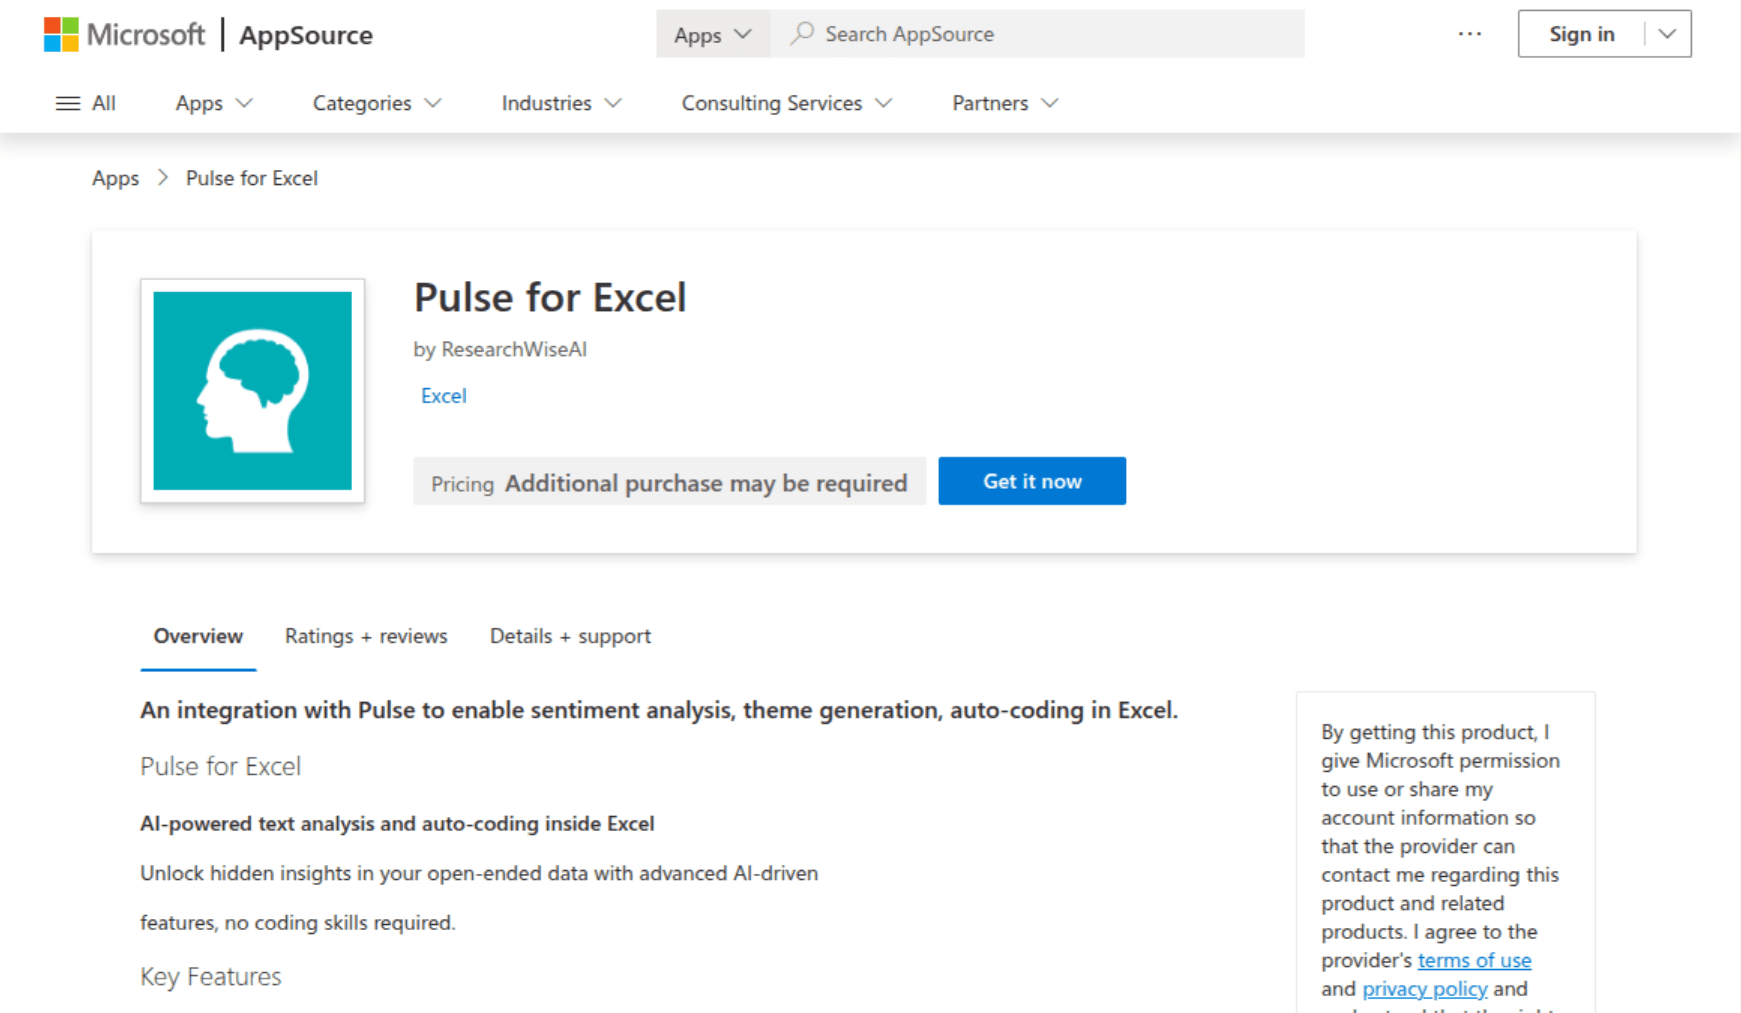Click the Key Features heading
Image resolution: width=1741 pixels, height=1013 pixels.
point(211,976)
